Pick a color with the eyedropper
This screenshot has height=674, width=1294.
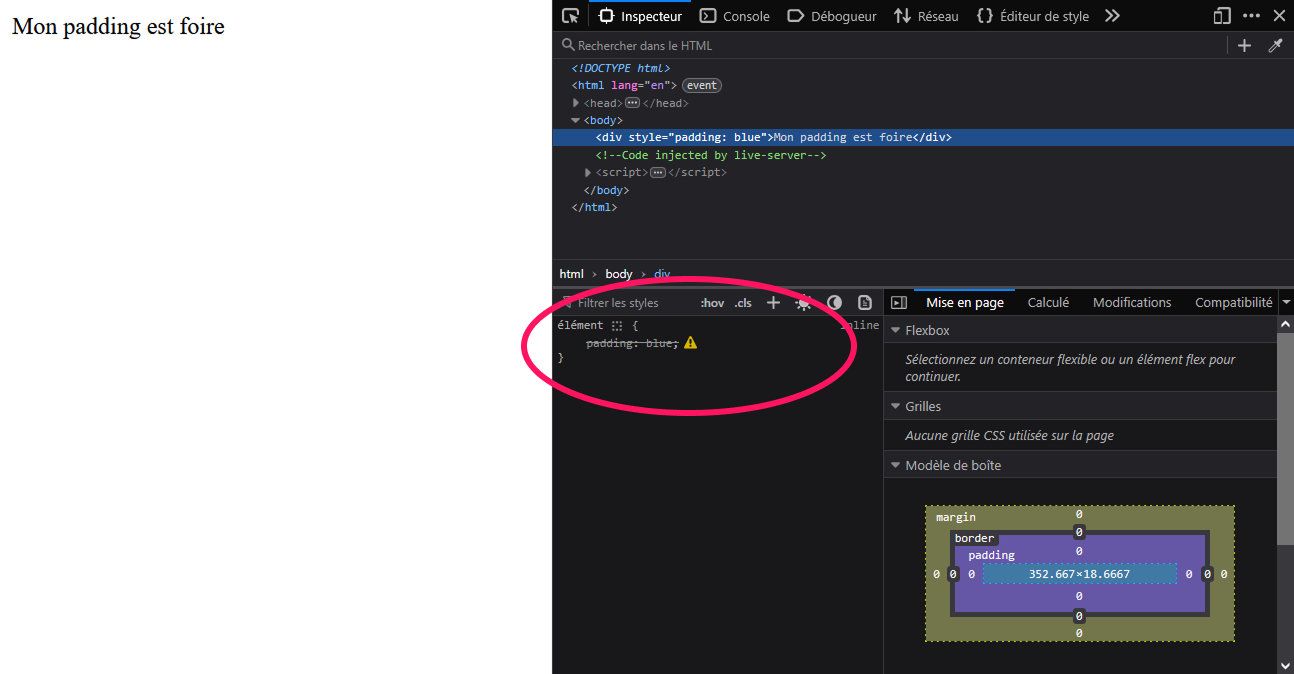(1276, 45)
